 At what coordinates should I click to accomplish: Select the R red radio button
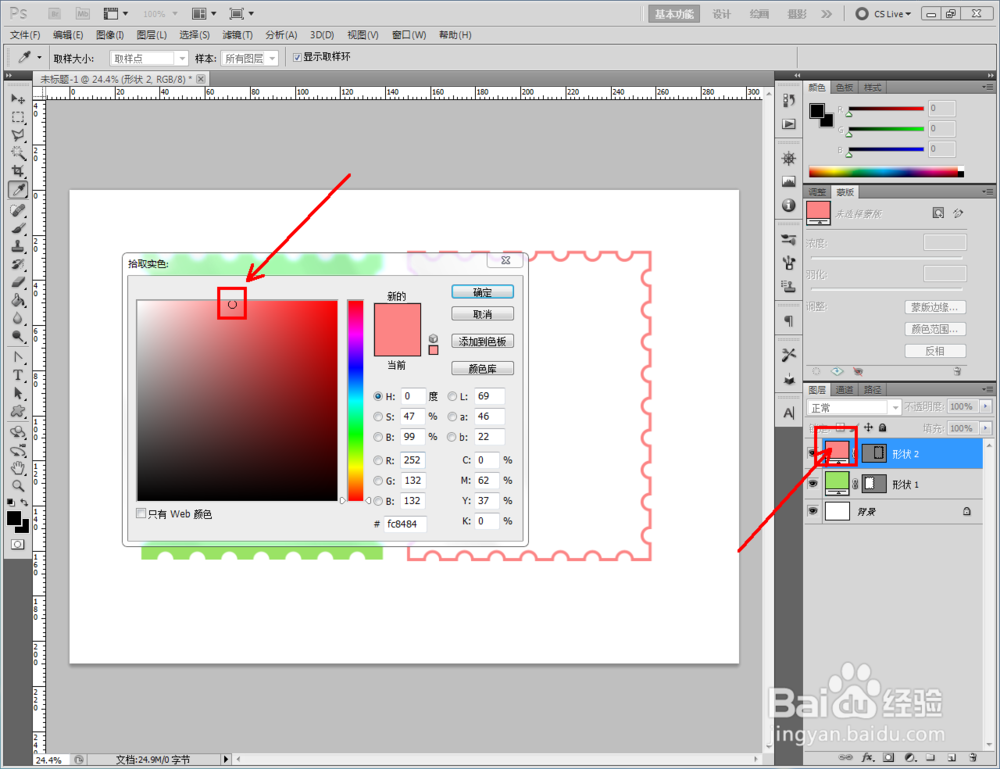(x=378, y=460)
